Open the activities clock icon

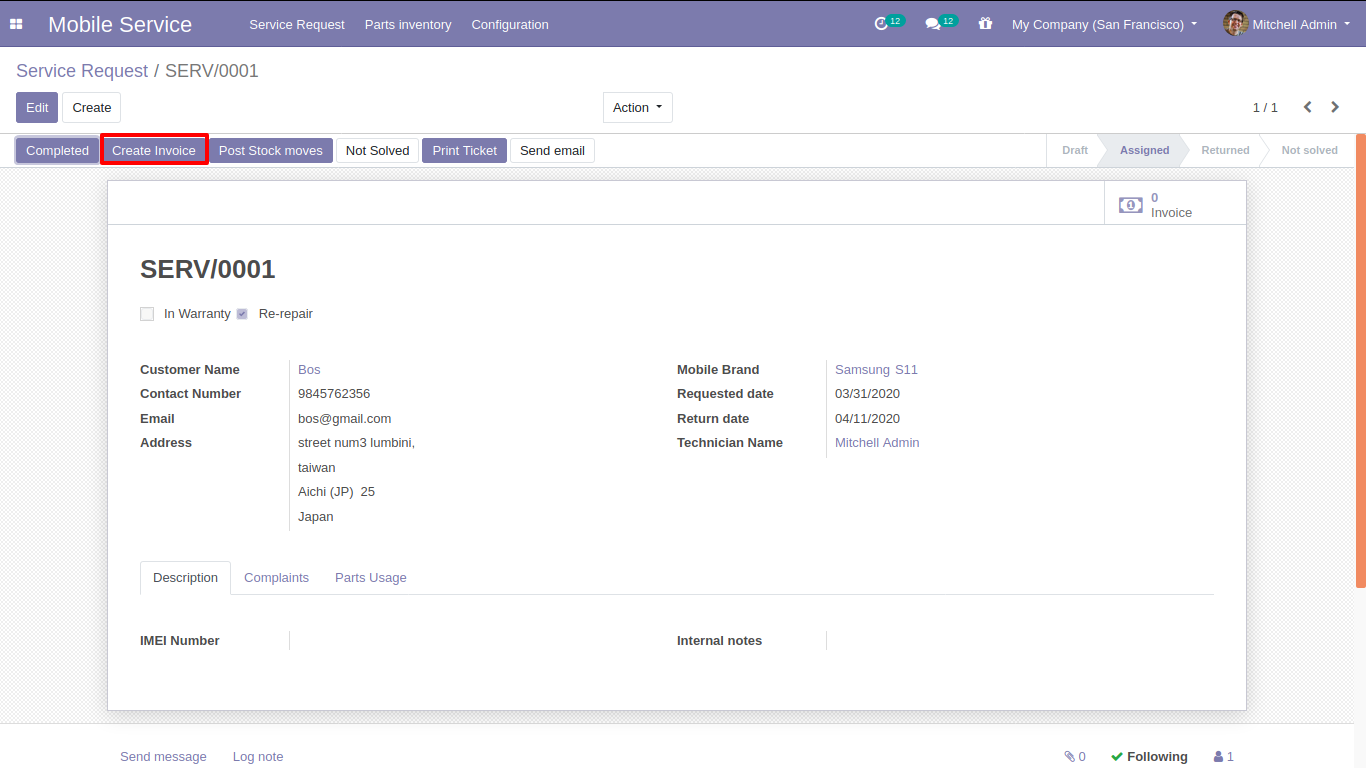[881, 24]
